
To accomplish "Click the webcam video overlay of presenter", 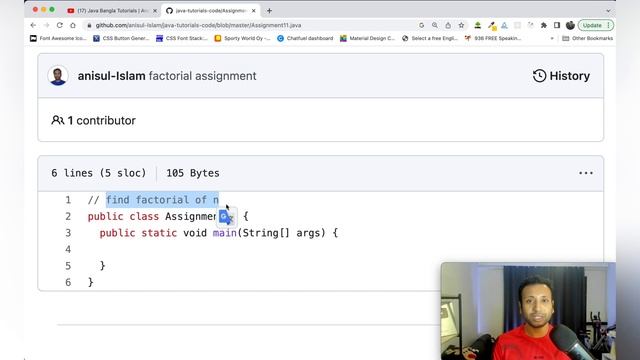I will 528,311.
